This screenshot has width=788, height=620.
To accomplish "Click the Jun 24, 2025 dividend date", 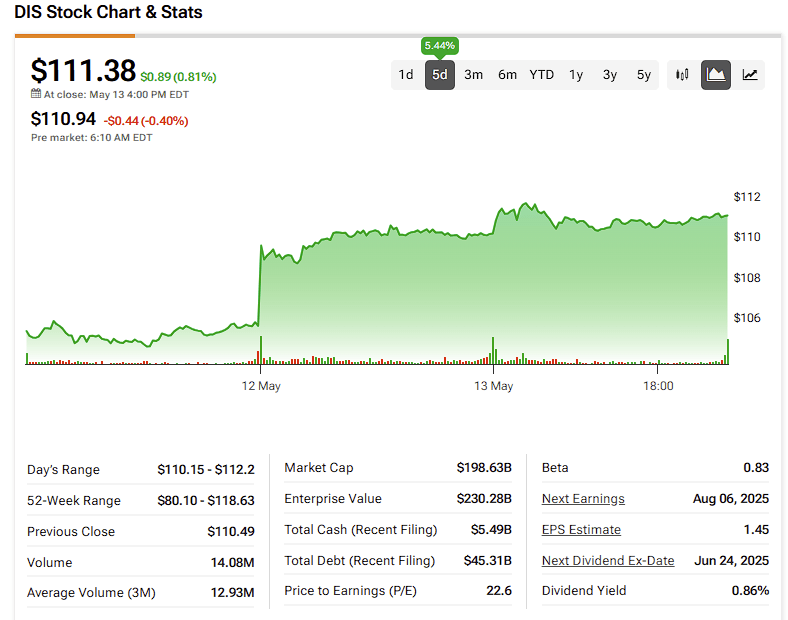I will point(731,561).
